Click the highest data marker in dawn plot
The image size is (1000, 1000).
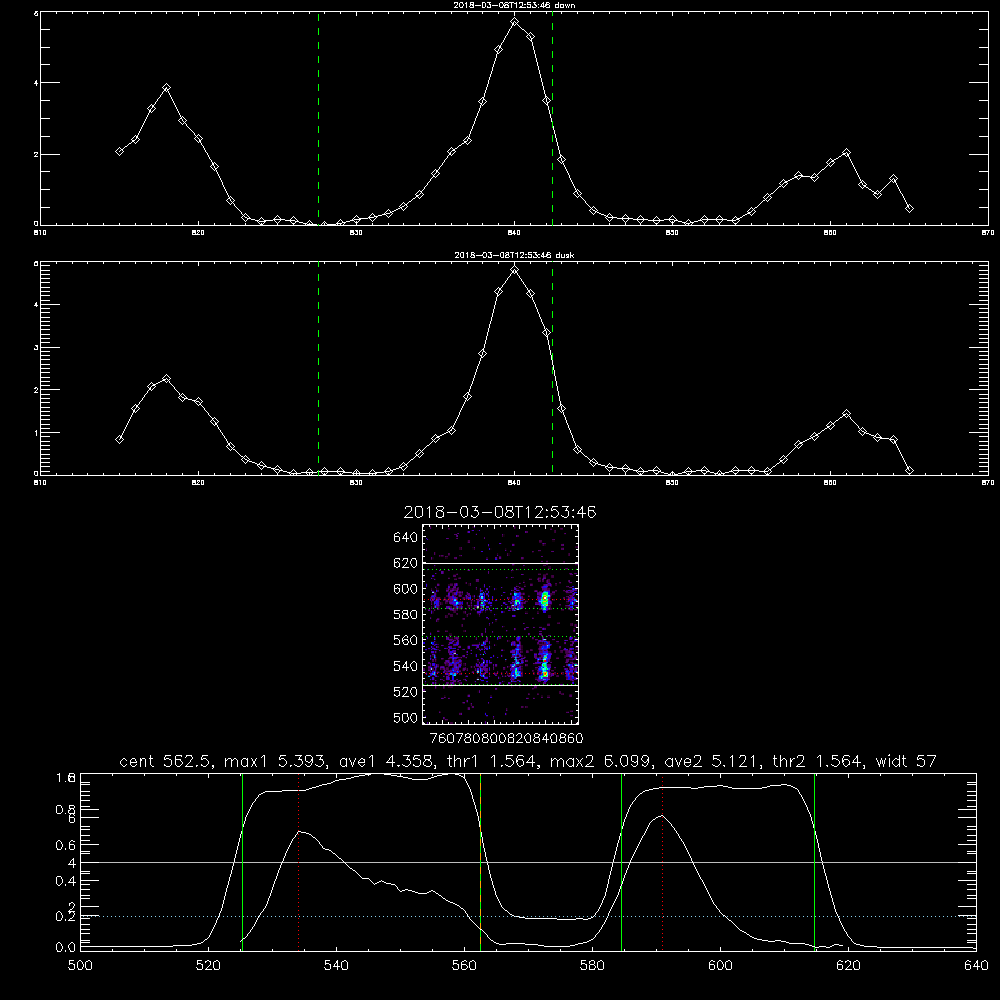tap(515, 22)
